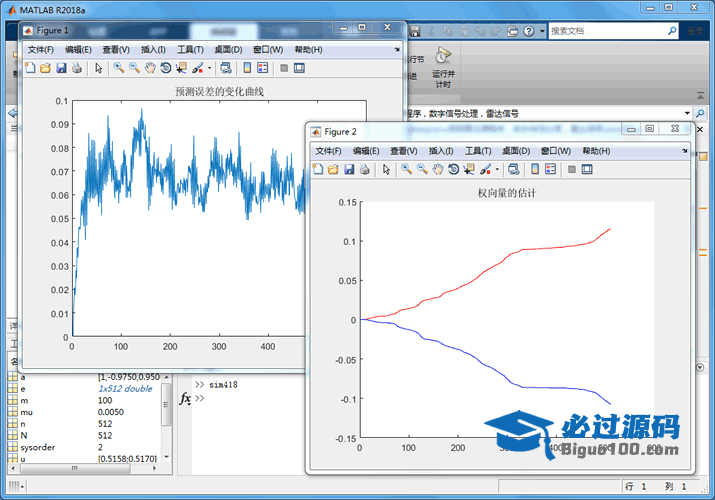The image size is (715, 500).
Task: Click the Save Figure icon in Figure 1
Action: pyautogui.click(x=61, y=68)
